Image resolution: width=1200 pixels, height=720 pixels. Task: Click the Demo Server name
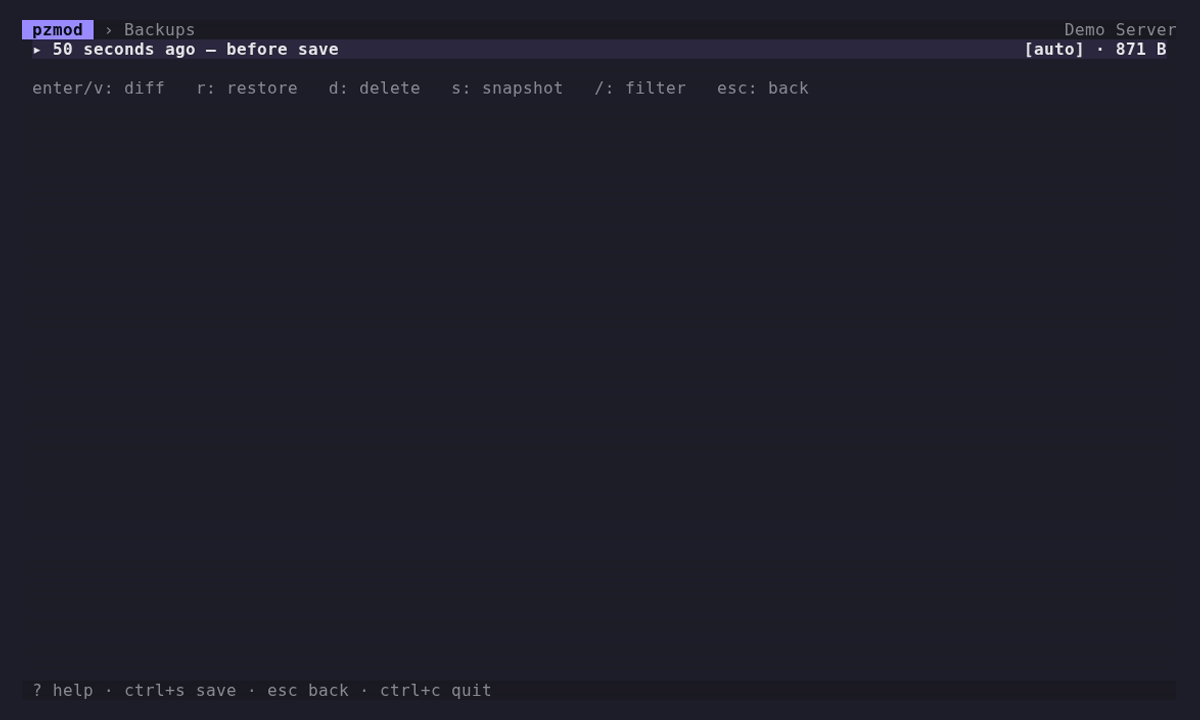pos(1120,30)
